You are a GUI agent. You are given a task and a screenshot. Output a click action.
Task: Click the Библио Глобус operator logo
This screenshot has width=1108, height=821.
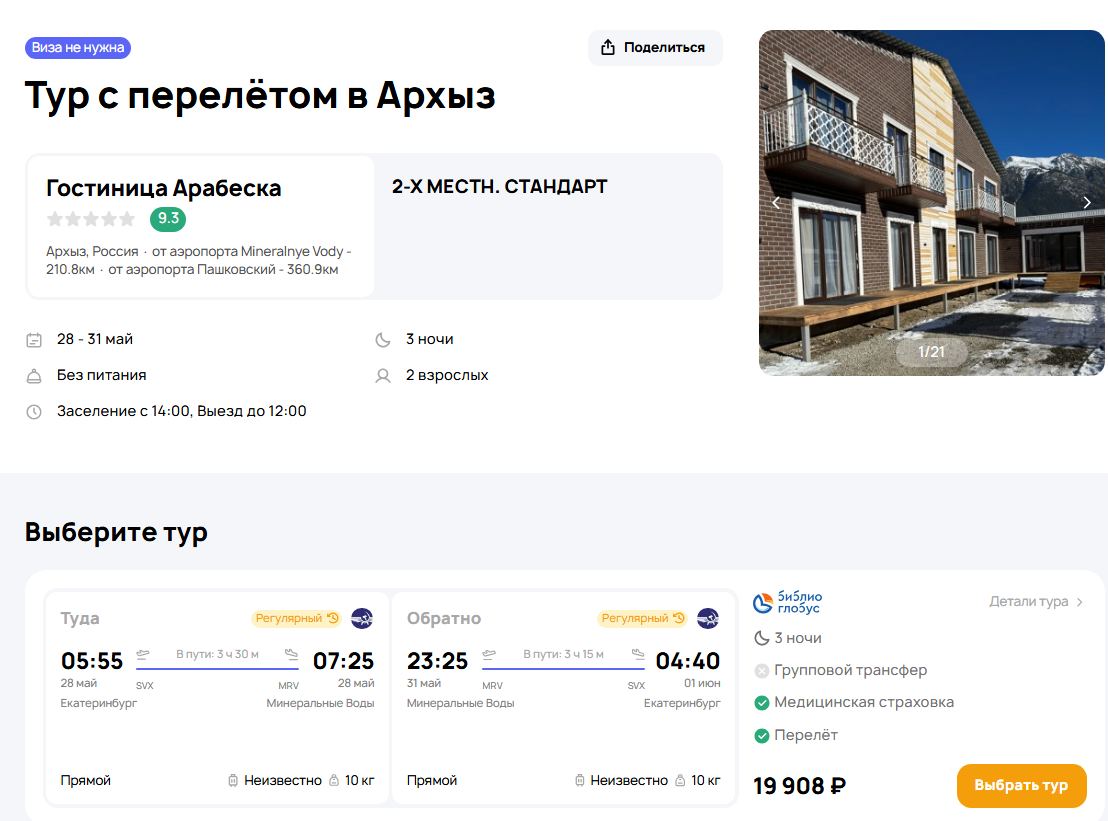click(787, 602)
